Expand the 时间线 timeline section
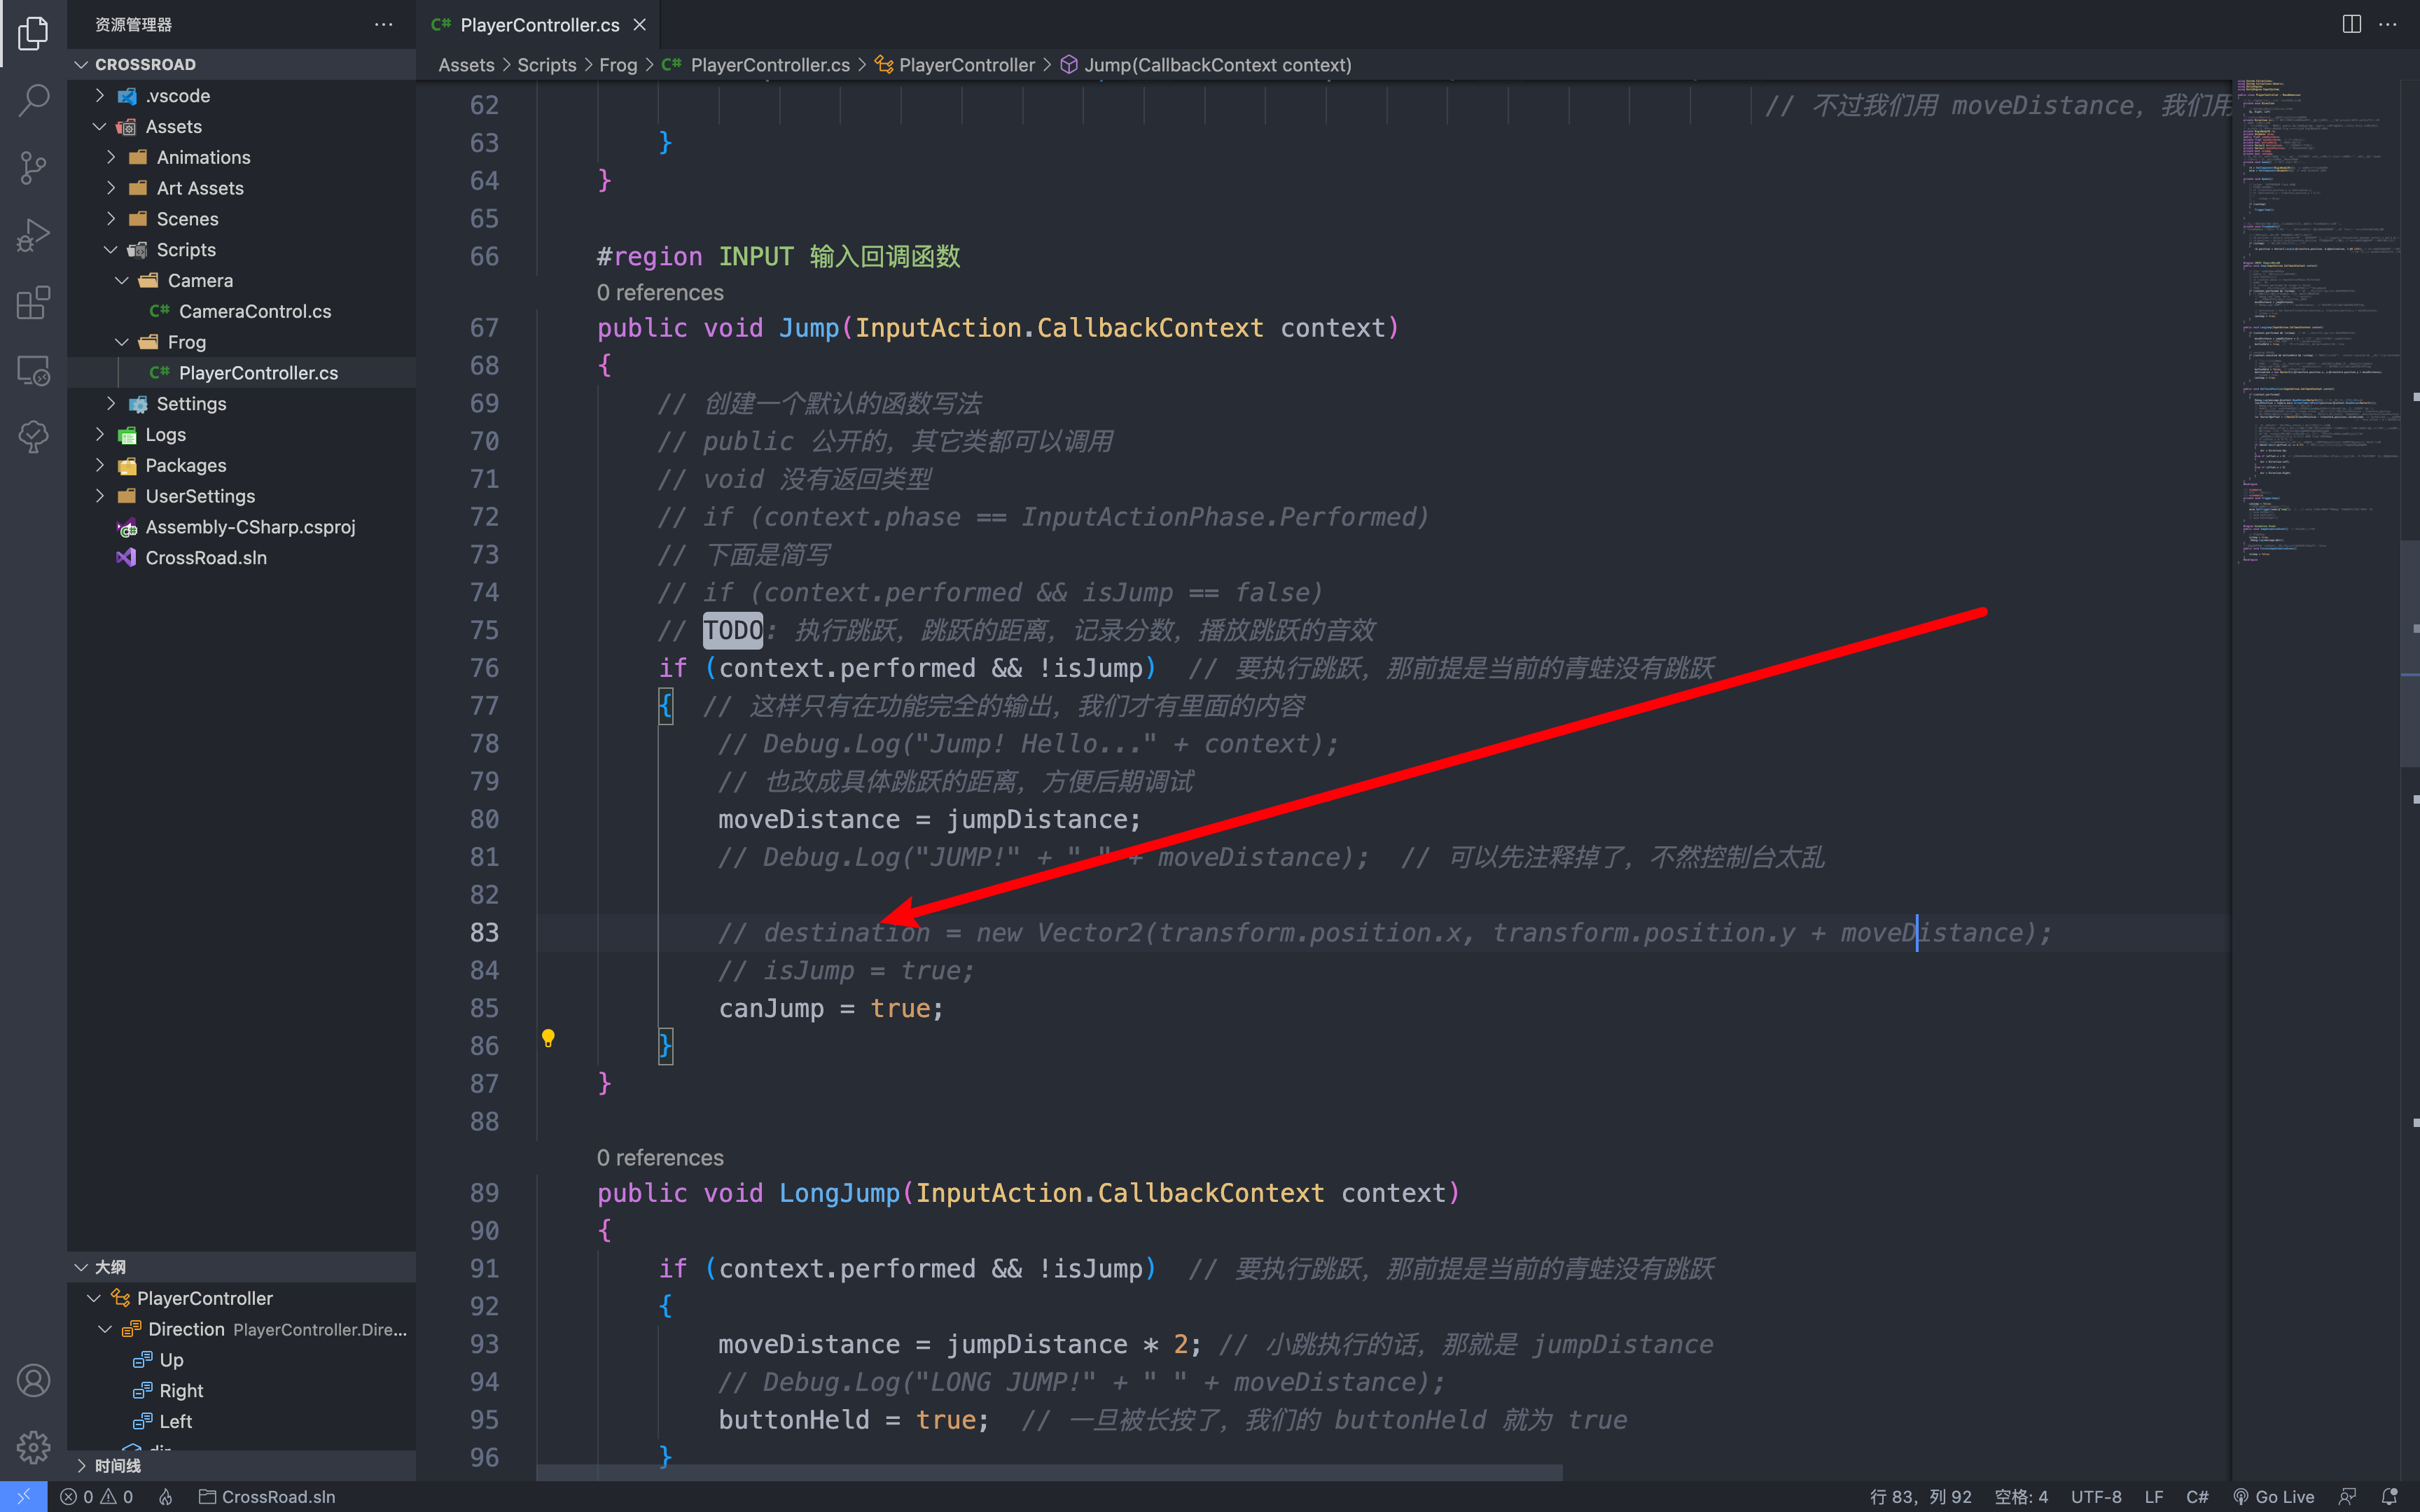 pos(241,1466)
